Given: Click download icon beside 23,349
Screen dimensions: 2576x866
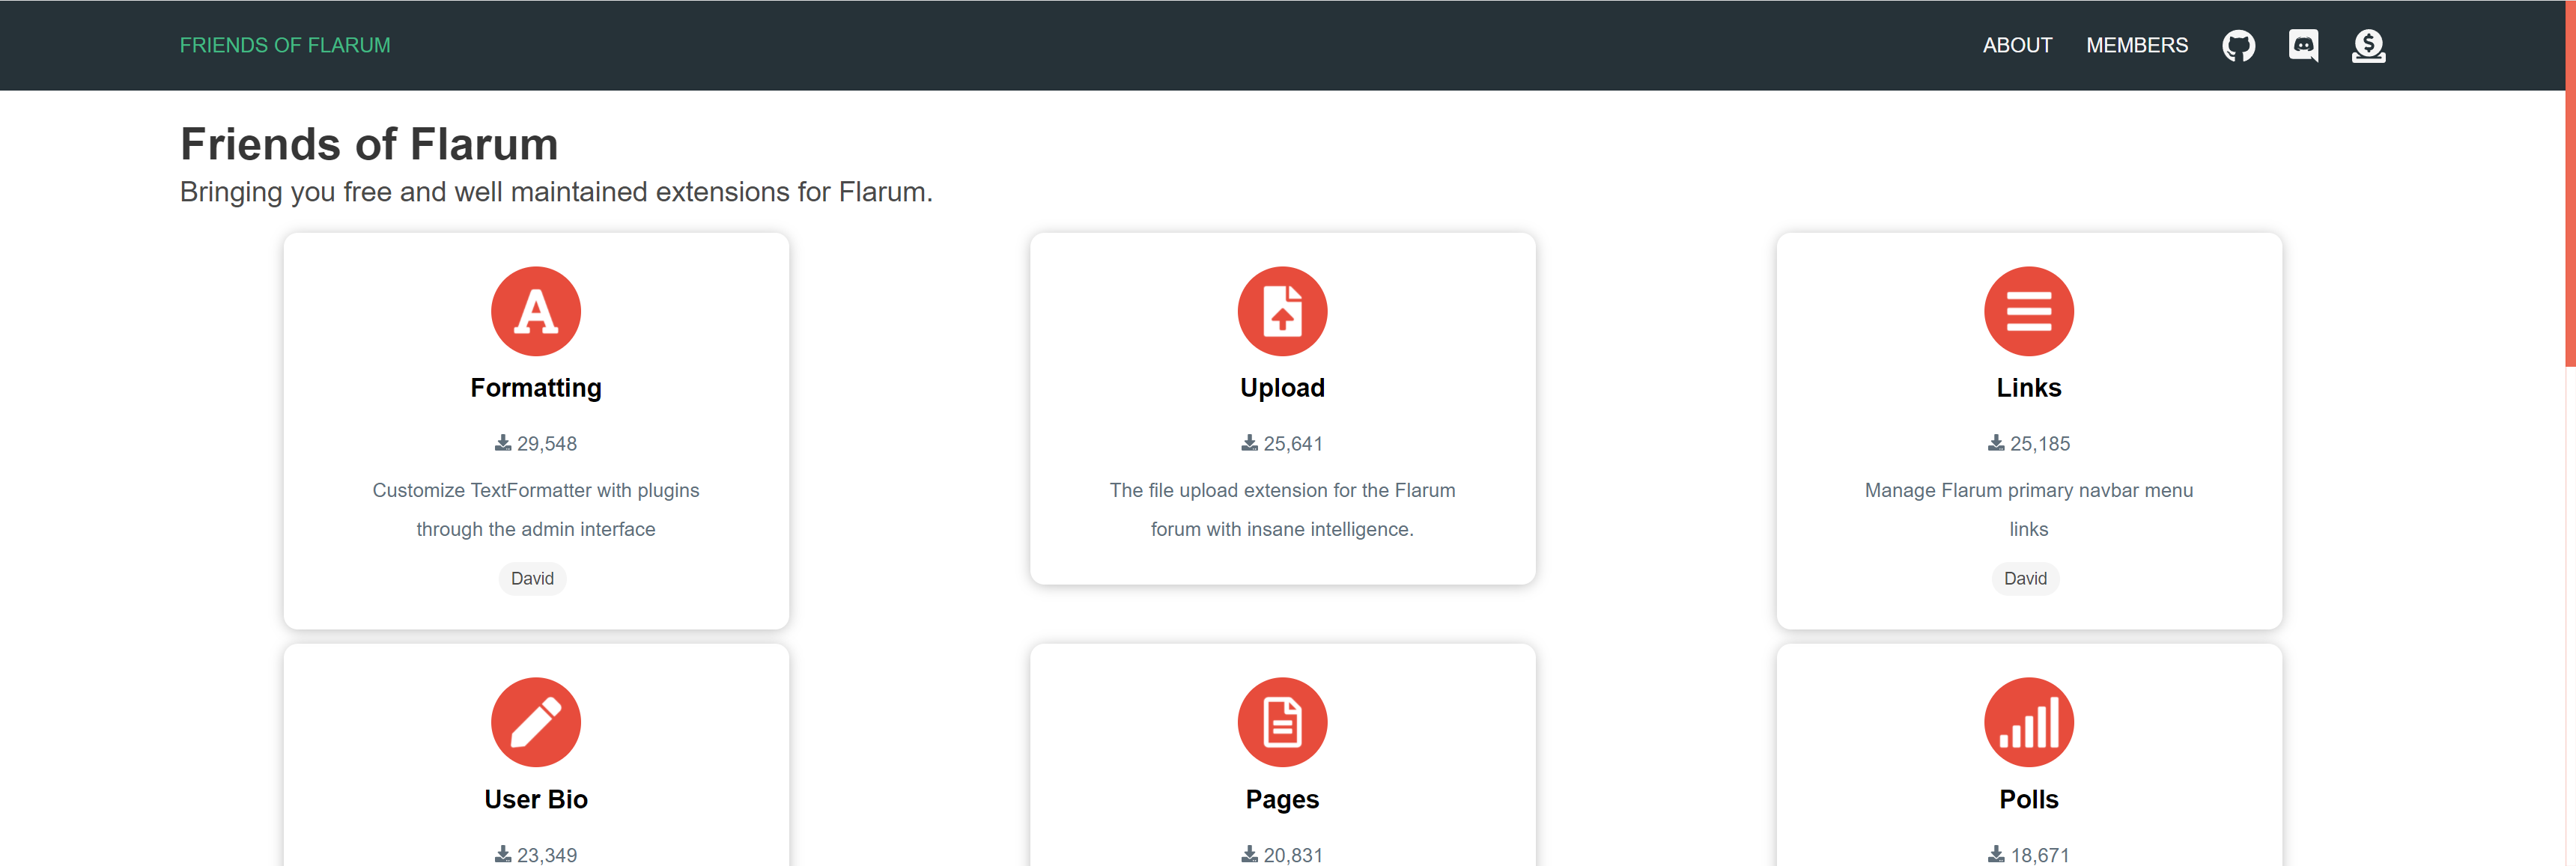Looking at the screenshot, I should [x=503, y=854].
